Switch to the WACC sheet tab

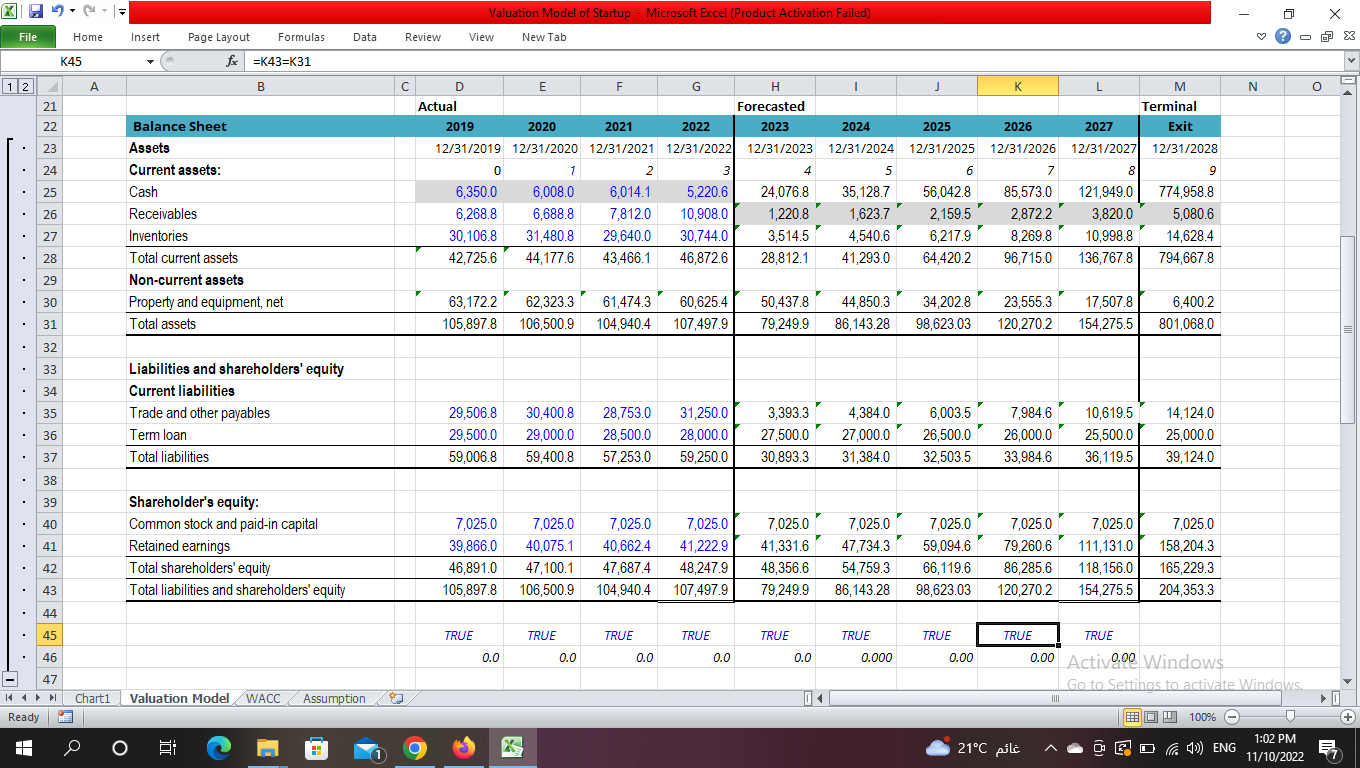point(263,698)
